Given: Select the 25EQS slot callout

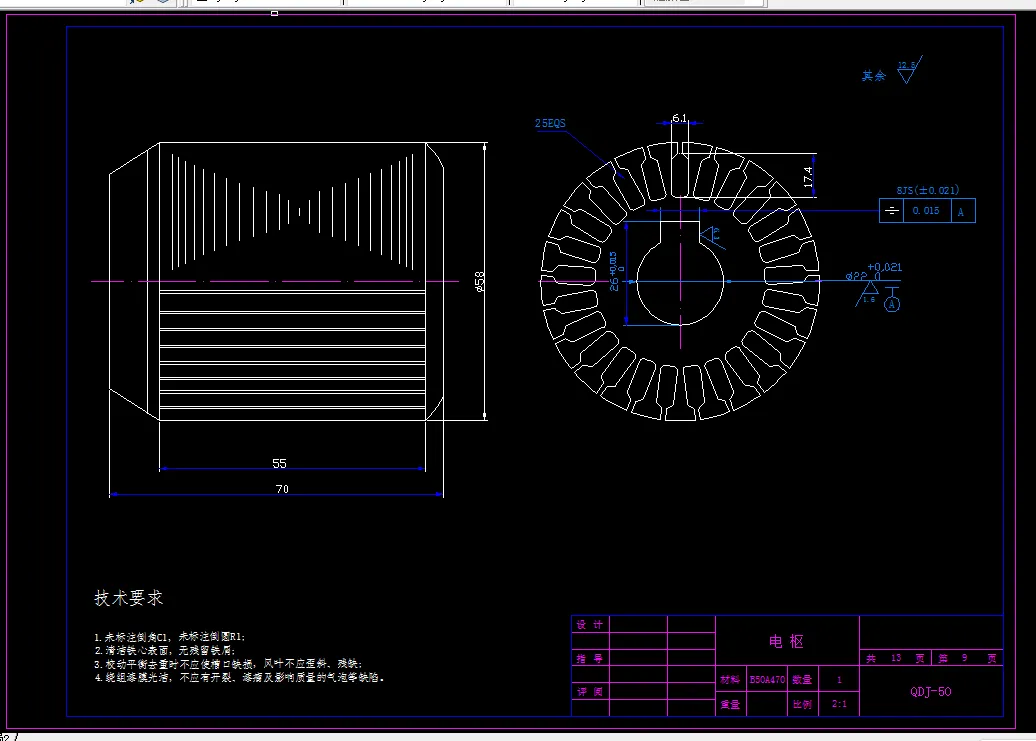Looking at the screenshot, I should click(x=550, y=124).
